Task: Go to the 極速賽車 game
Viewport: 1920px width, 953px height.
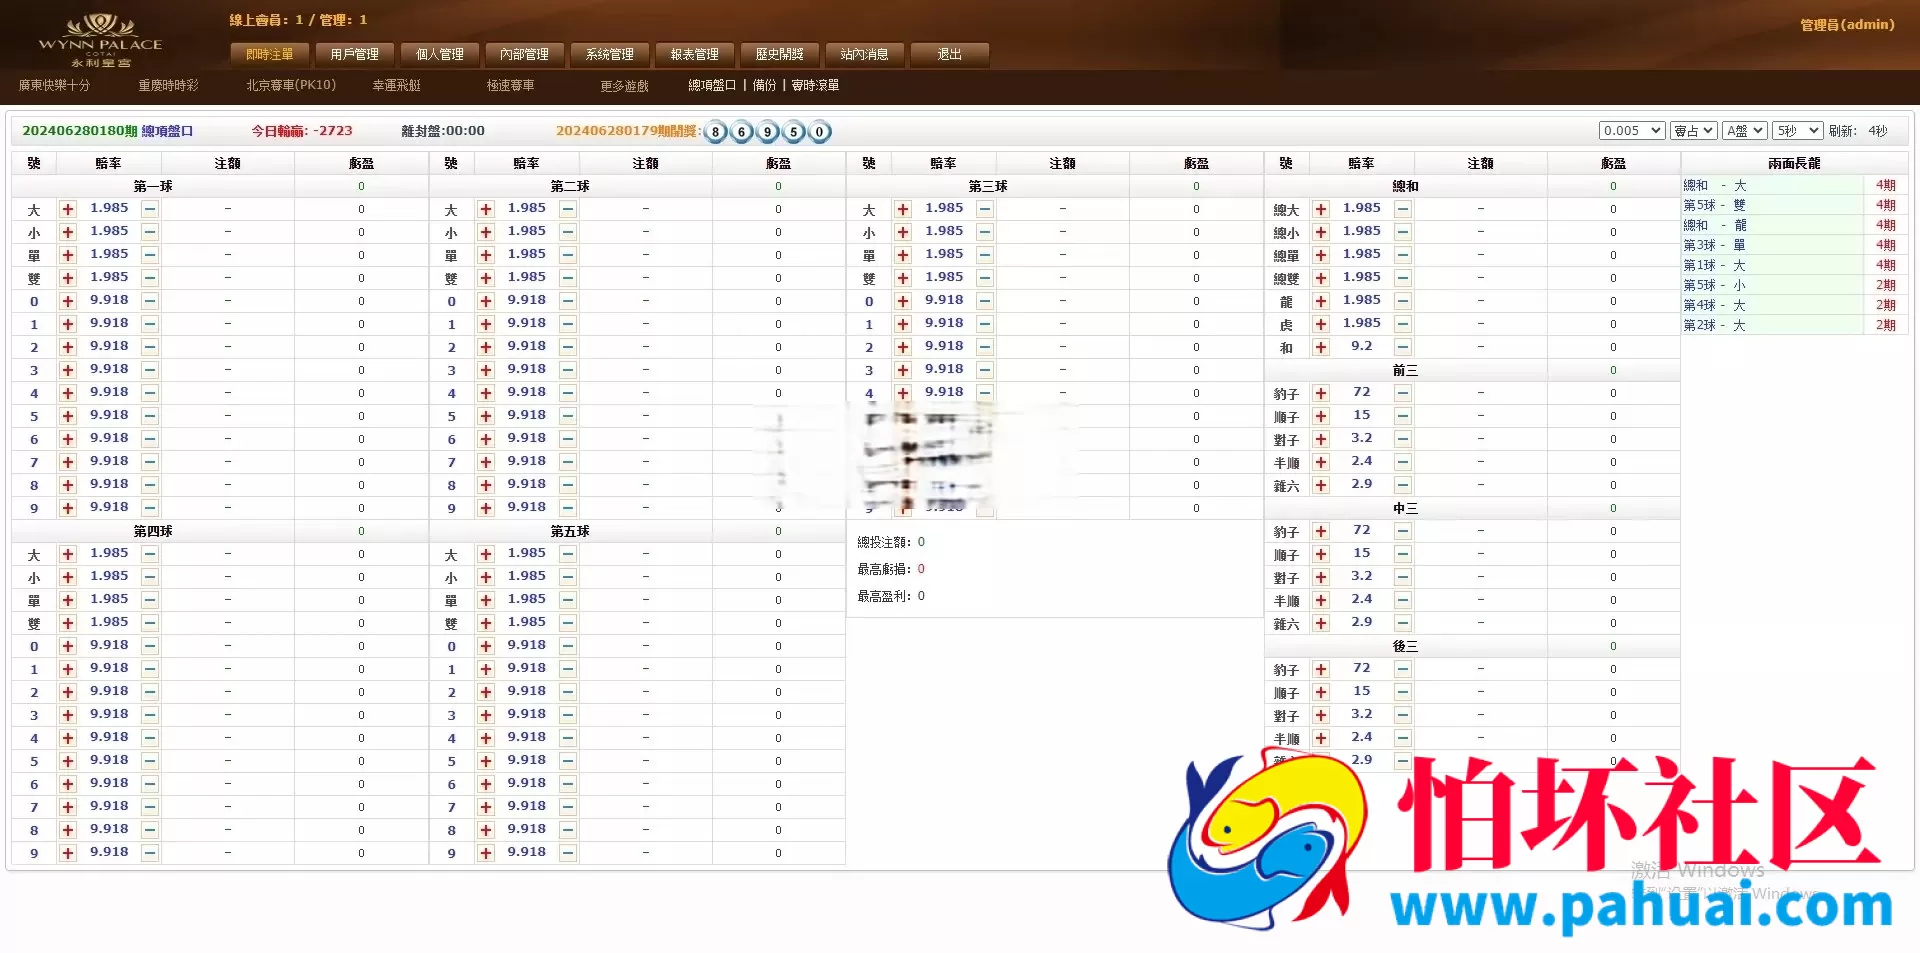Action: 511,86
